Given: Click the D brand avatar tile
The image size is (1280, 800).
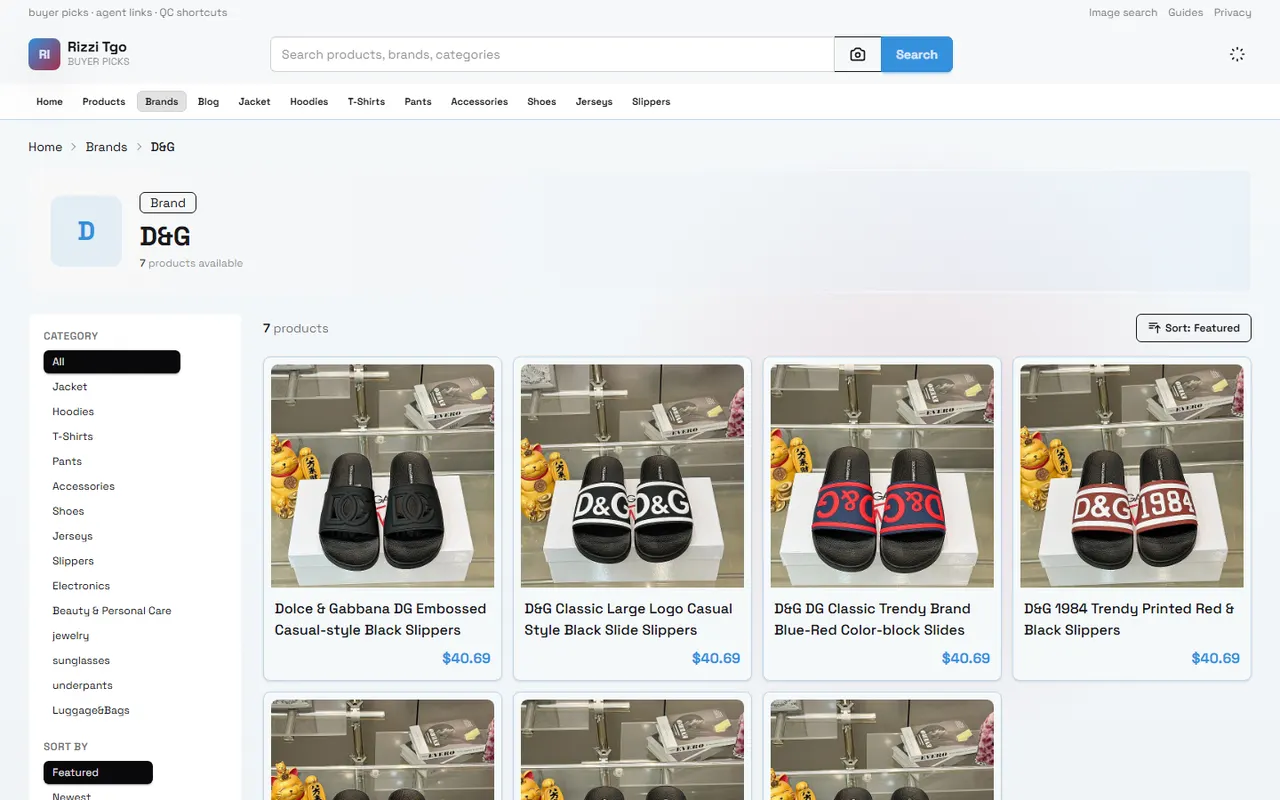Looking at the screenshot, I should [86, 231].
